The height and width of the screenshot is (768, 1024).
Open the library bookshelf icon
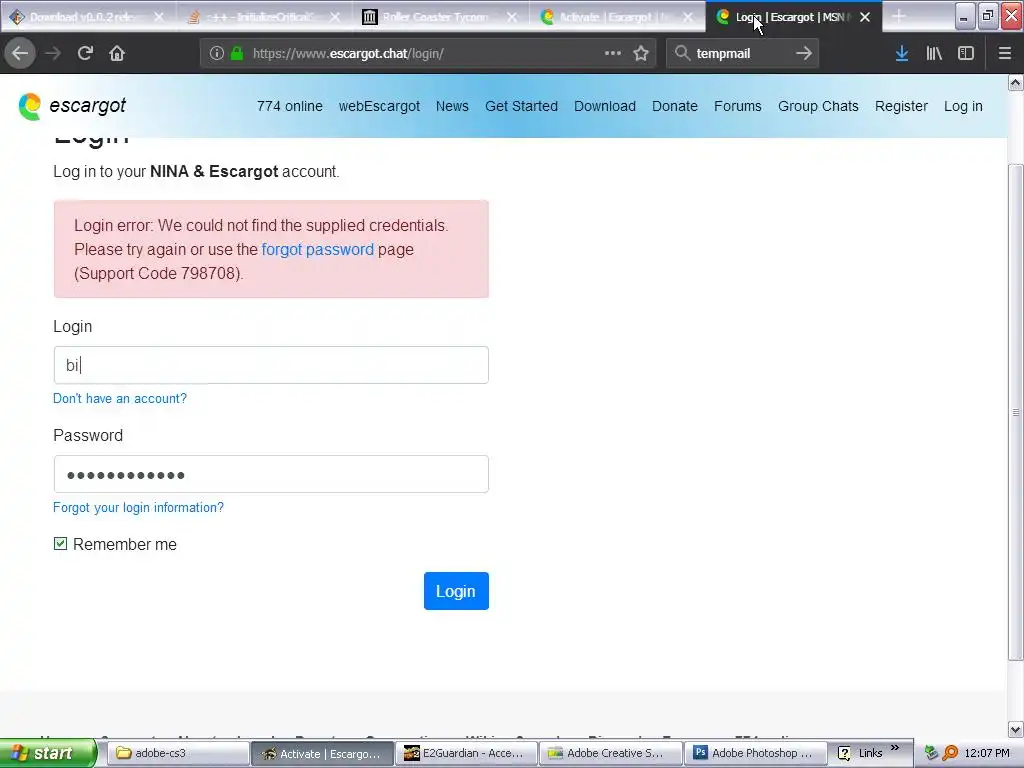[934, 54]
